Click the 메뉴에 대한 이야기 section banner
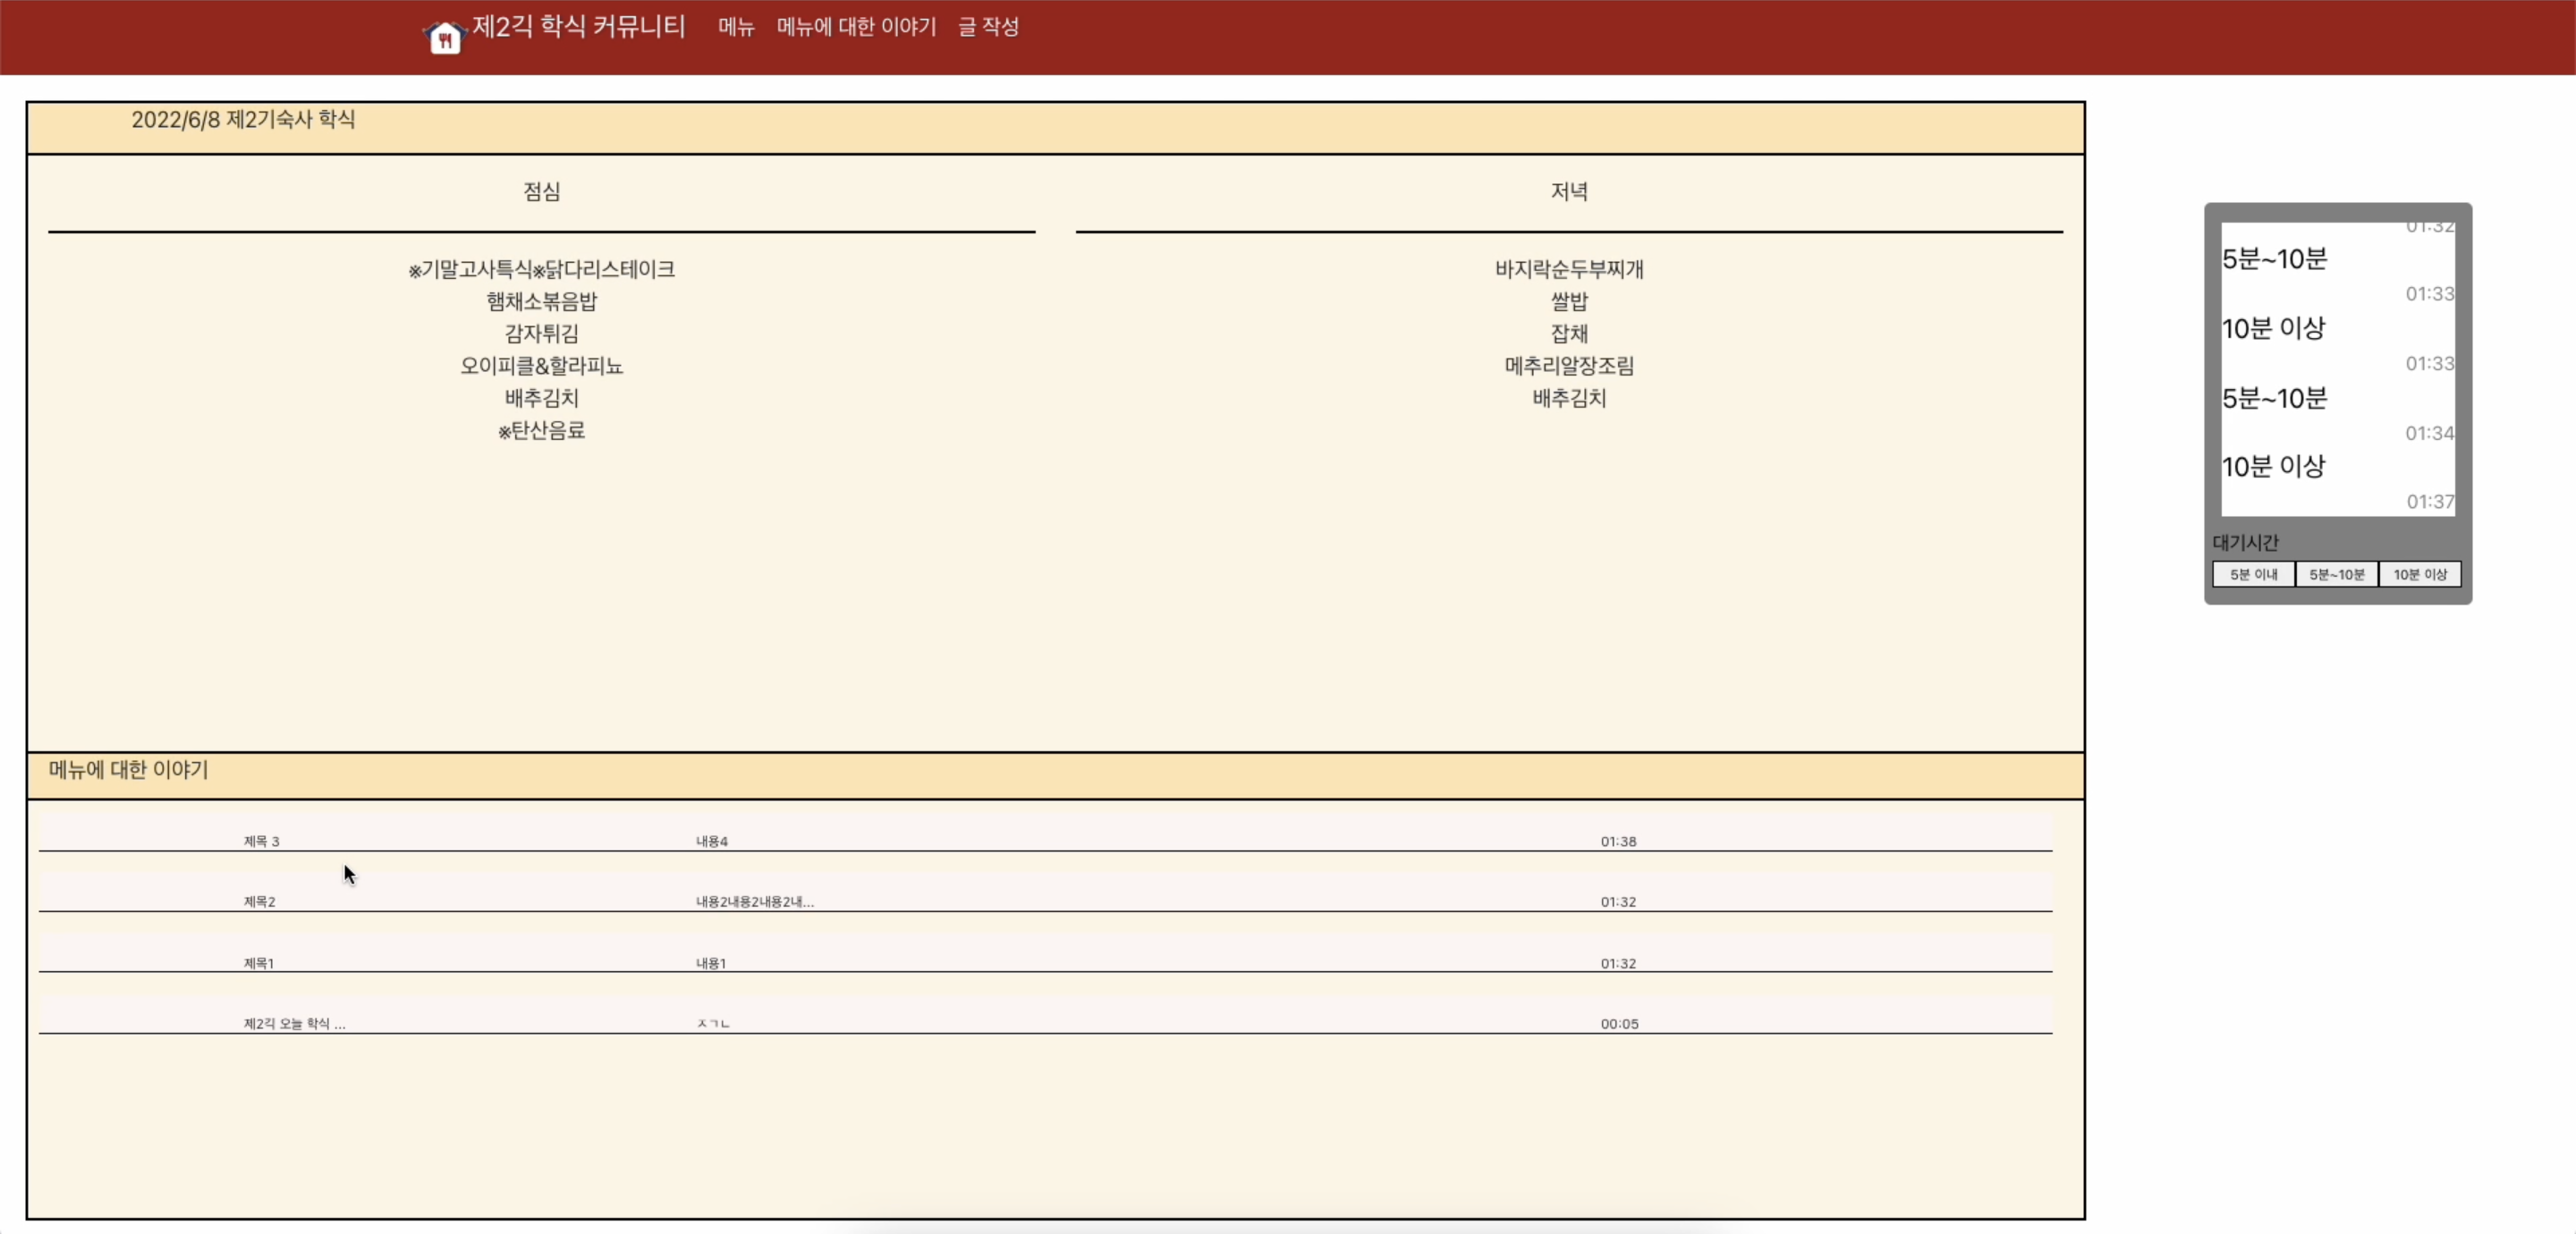Image resolution: width=2576 pixels, height=1234 pixels. point(126,770)
